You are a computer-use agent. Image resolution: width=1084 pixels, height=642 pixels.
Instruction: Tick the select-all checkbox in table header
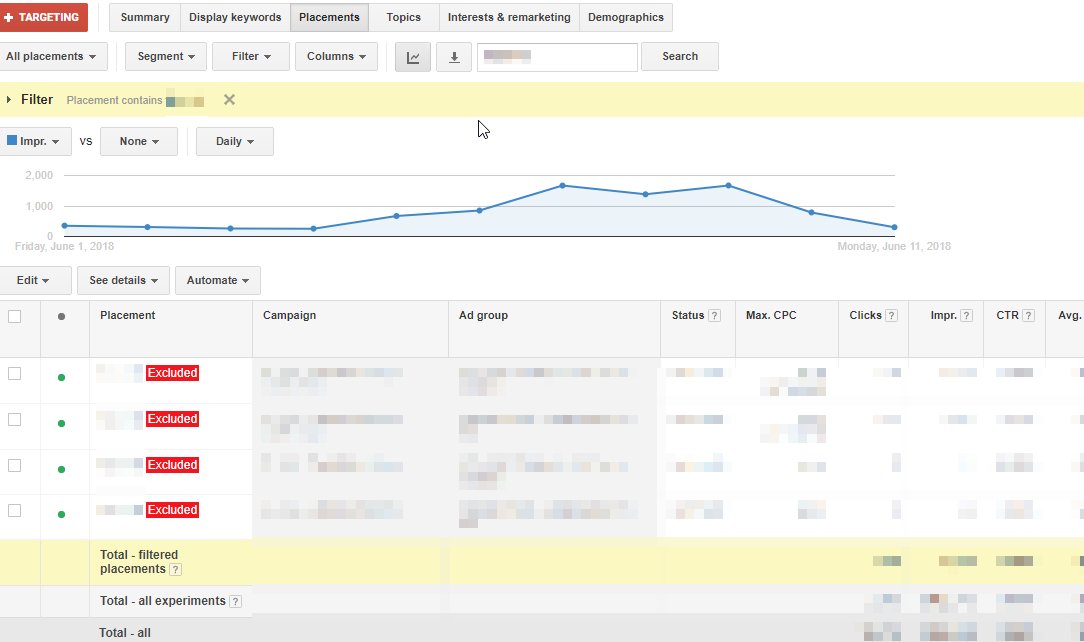[x=15, y=317]
